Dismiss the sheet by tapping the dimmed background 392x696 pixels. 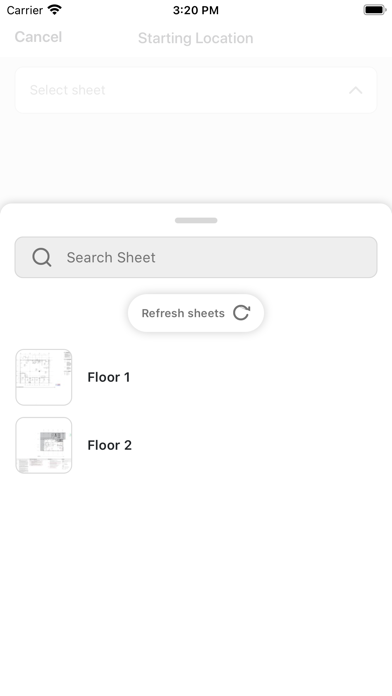pos(196,160)
